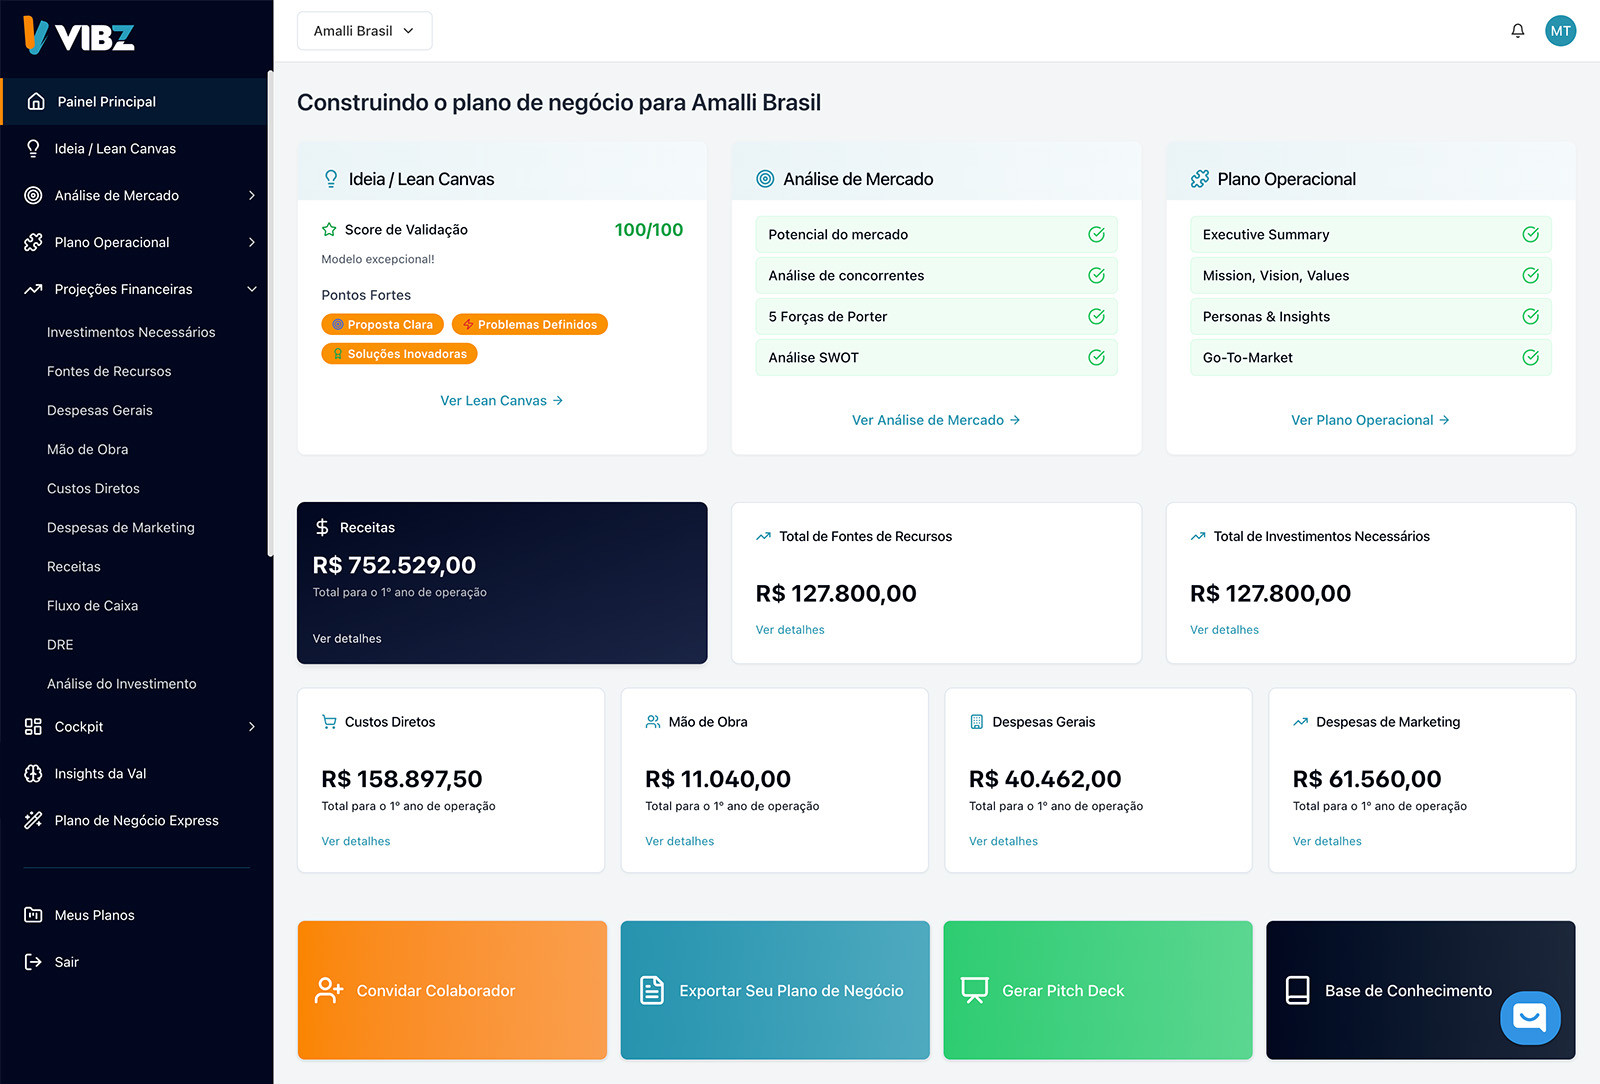This screenshot has height=1084, width=1600.
Task: Open Fontes de Recursos in sidebar
Action: (x=109, y=371)
